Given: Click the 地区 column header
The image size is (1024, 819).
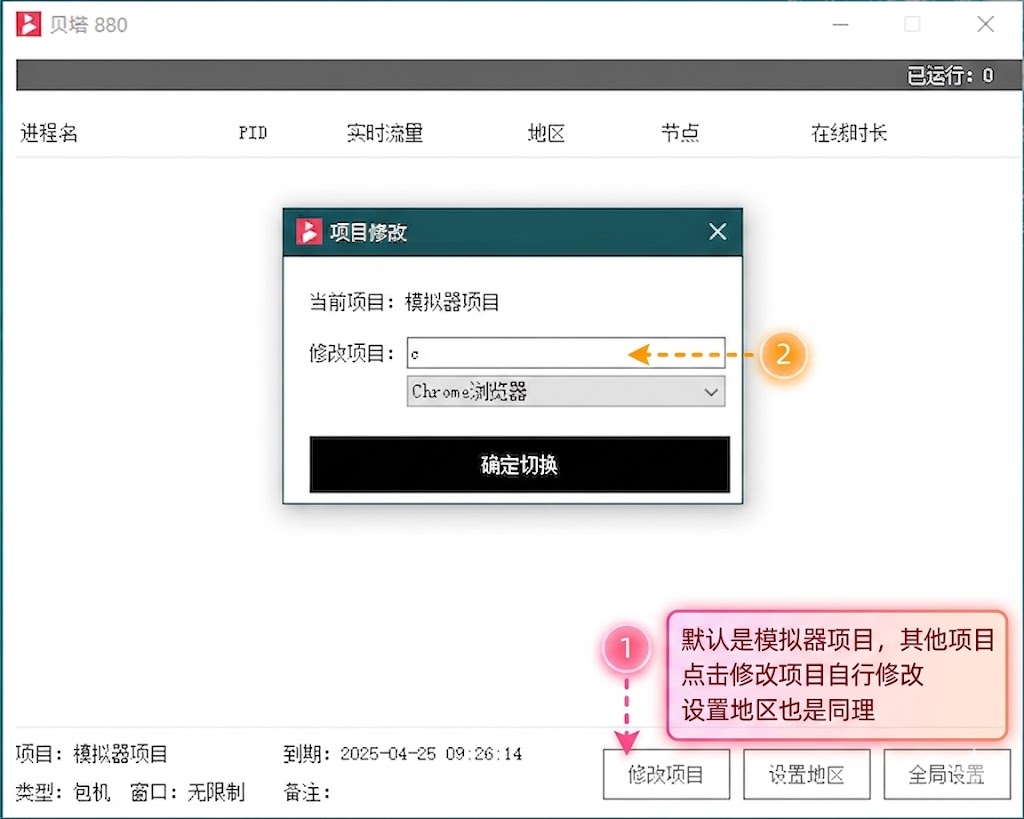Looking at the screenshot, I should (546, 133).
